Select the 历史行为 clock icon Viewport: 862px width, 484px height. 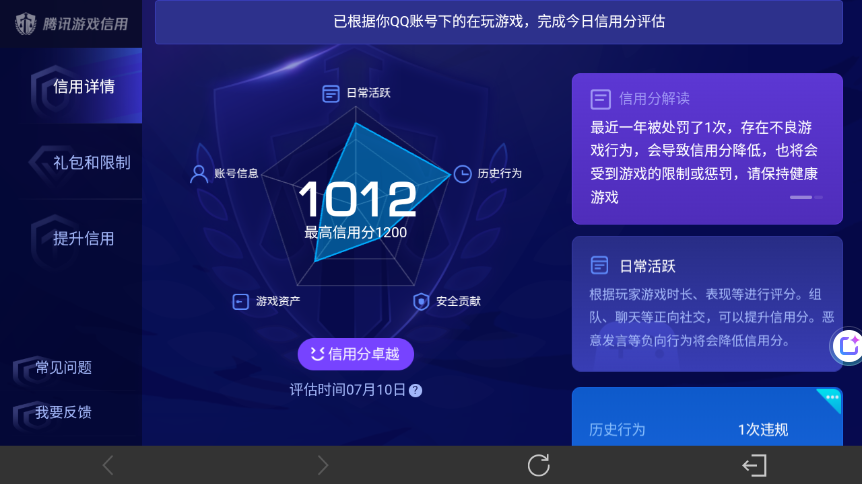pos(462,174)
